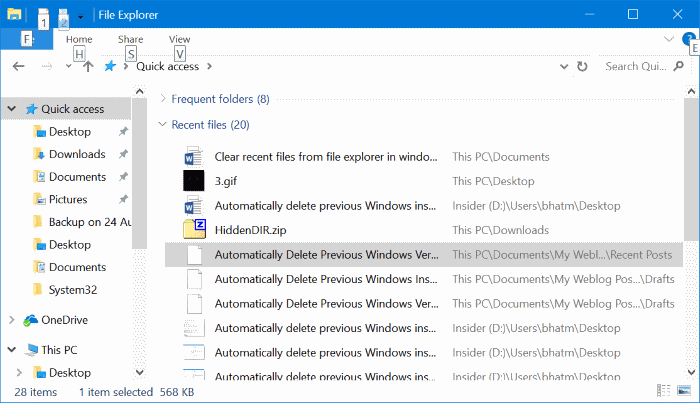This screenshot has height=403, width=700.
Task: Expand the ribbon with the chevron
Action: [669, 39]
